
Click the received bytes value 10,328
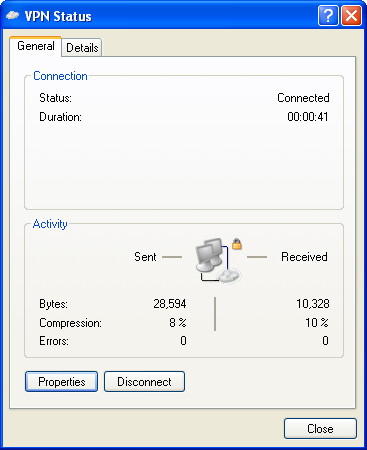[313, 304]
